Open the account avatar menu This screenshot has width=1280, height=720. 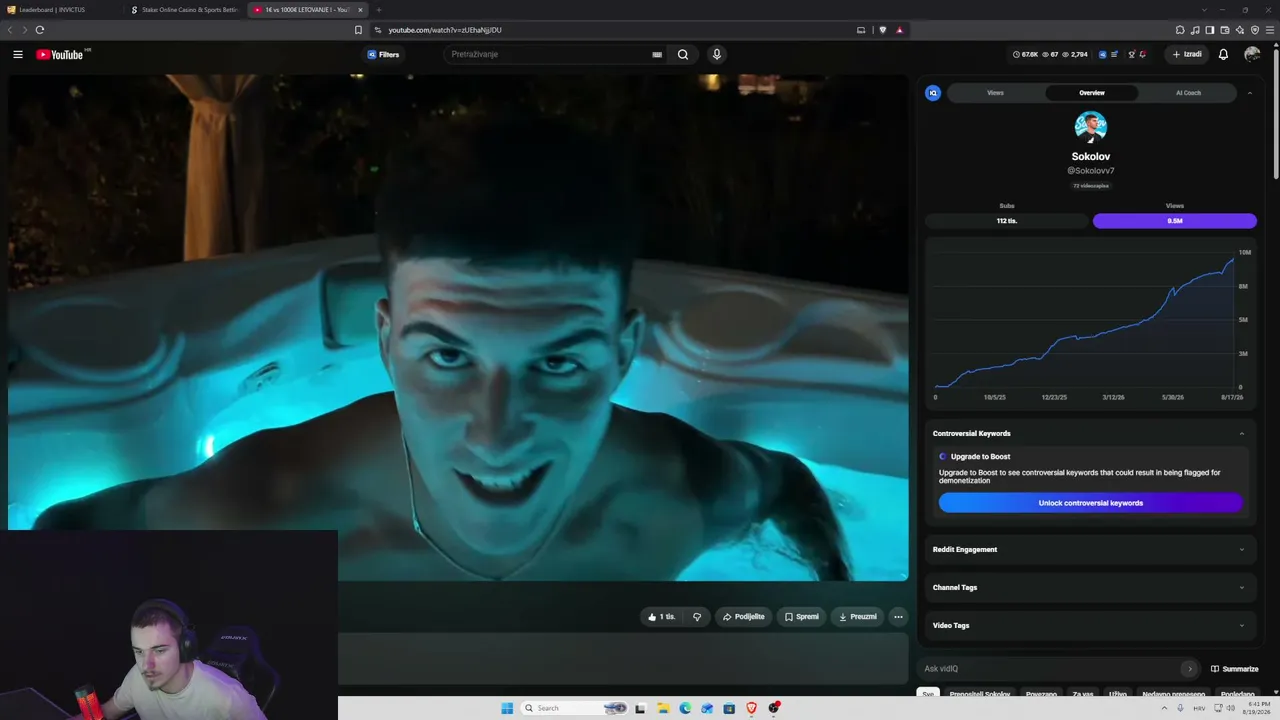click(1252, 54)
